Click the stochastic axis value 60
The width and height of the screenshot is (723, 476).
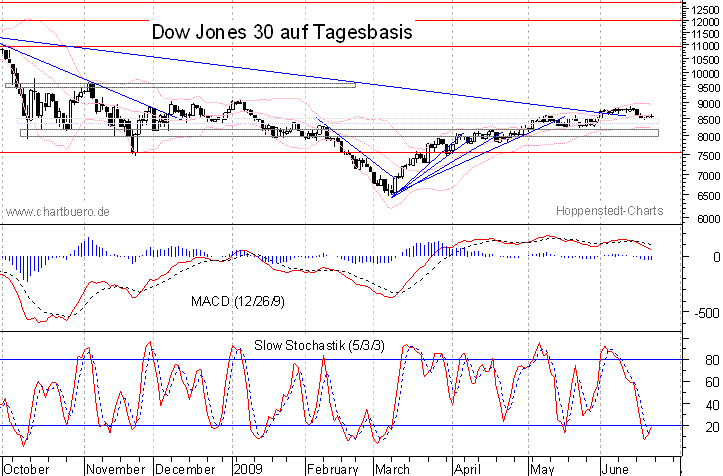(x=712, y=382)
